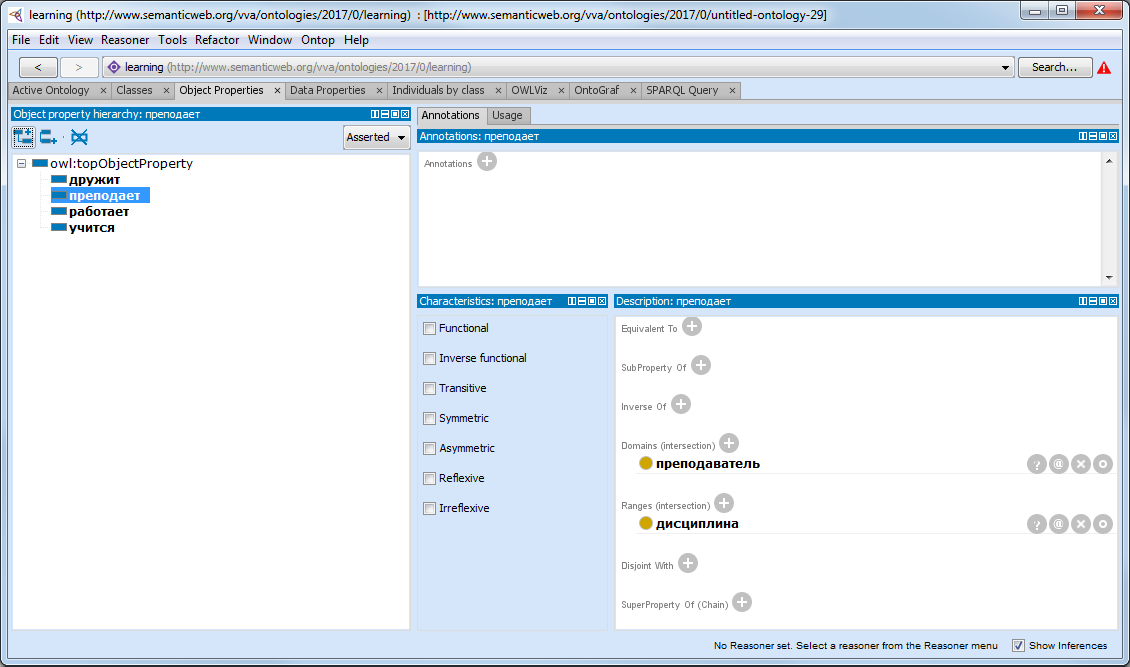The width and height of the screenshot is (1130, 667).
Task: Collapse the owl:topObjectProperty tree node
Action: click(x=22, y=164)
